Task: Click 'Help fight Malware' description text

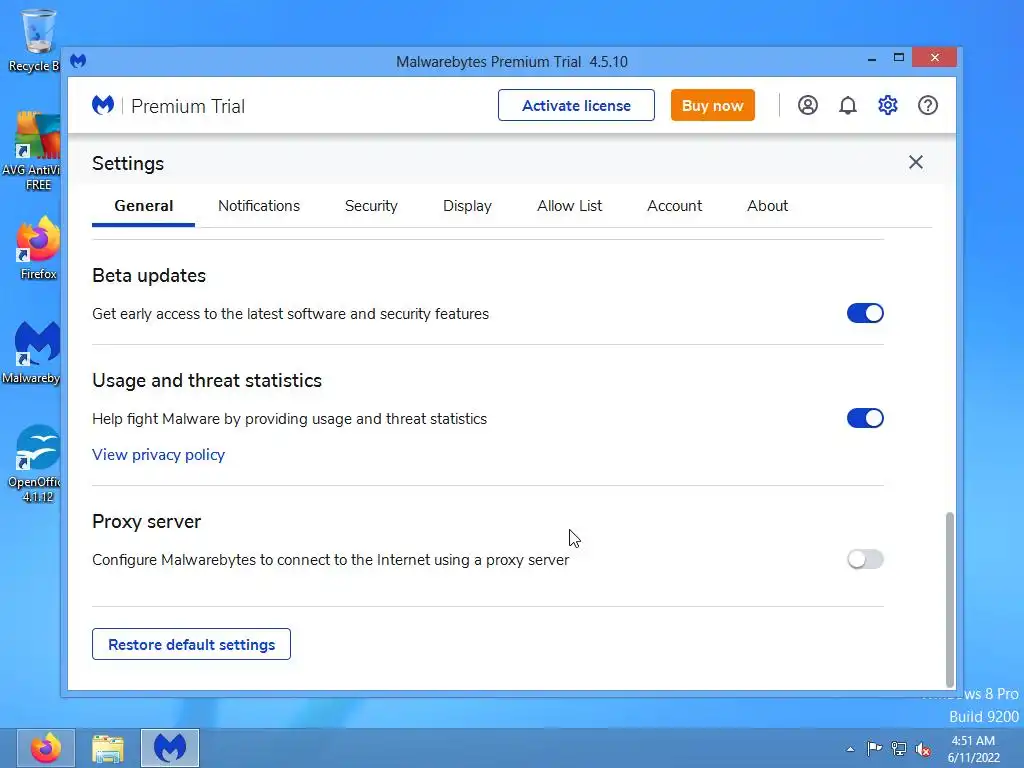Action: (x=289, y=419)
